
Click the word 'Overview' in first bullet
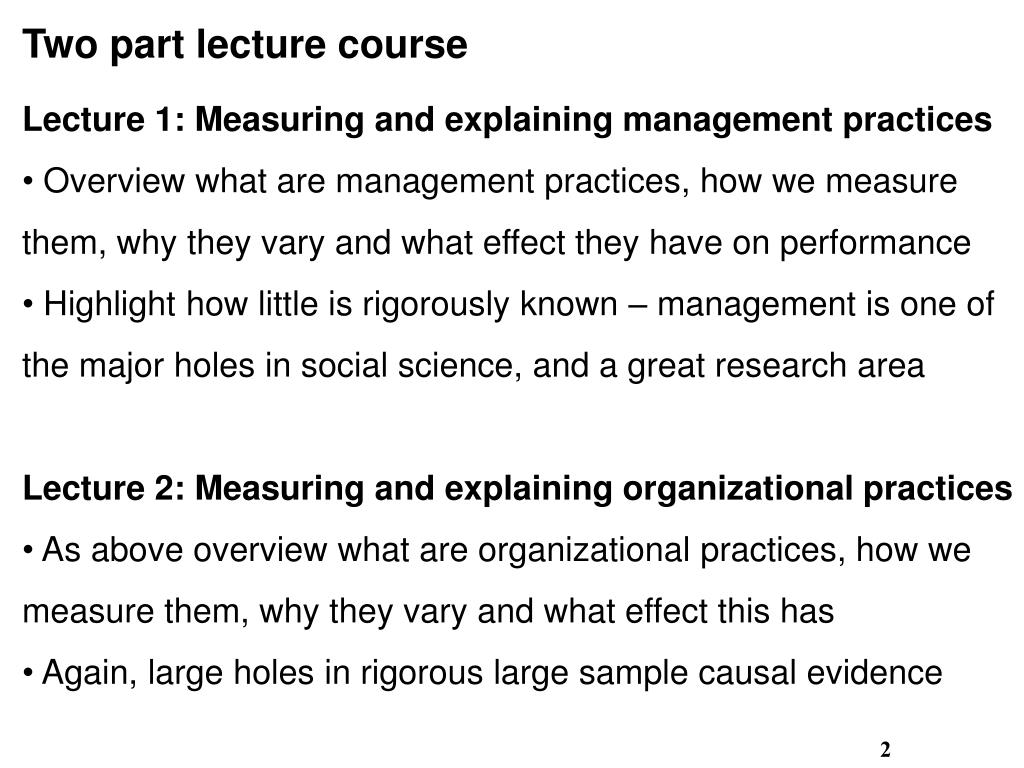[x=114, y=181]
